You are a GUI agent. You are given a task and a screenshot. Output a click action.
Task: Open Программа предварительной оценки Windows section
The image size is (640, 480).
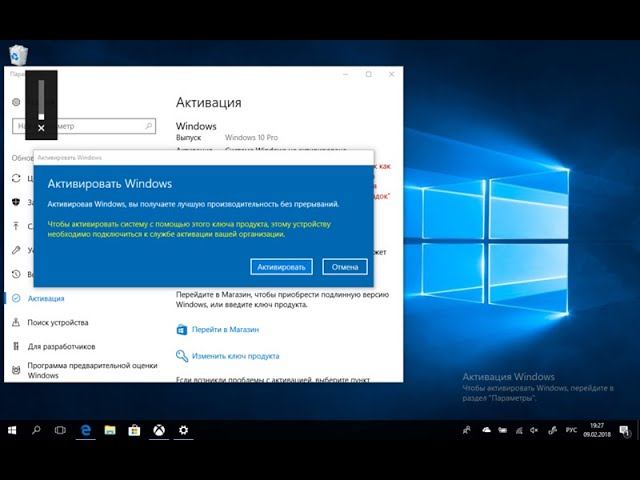point(92,370)
